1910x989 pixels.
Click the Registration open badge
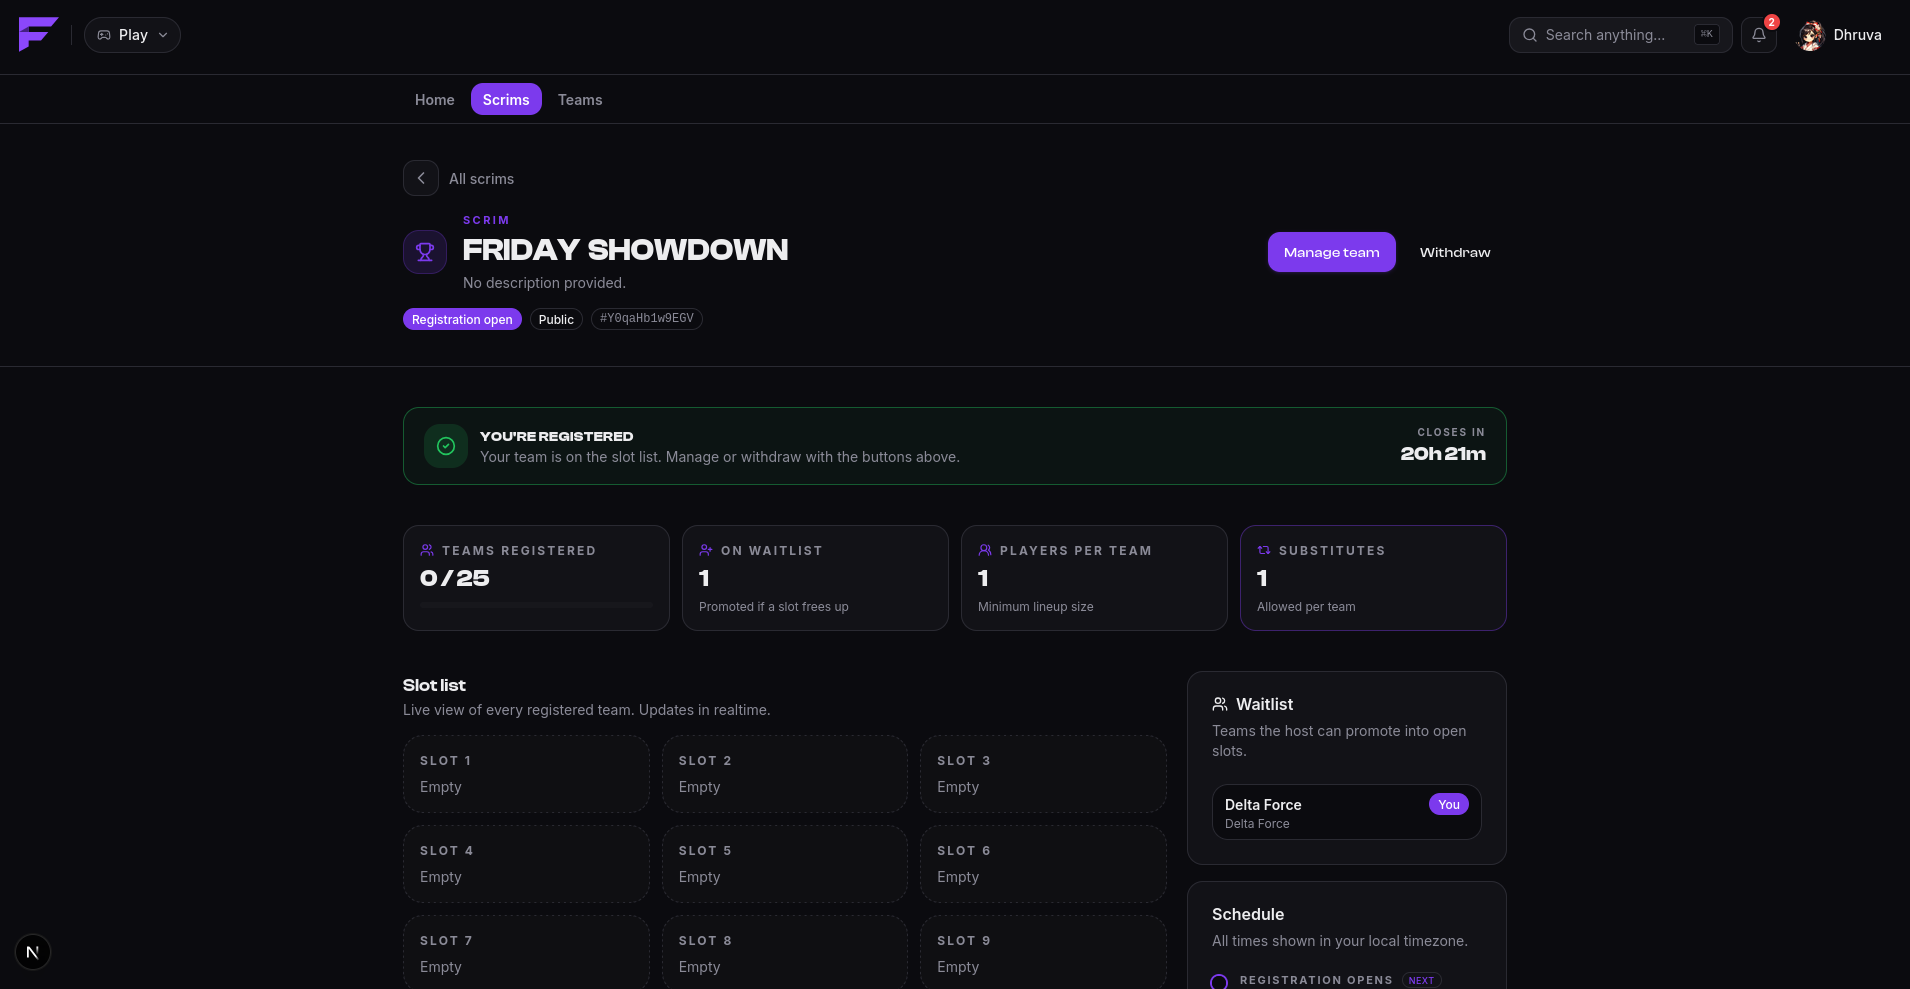point(462,319)
